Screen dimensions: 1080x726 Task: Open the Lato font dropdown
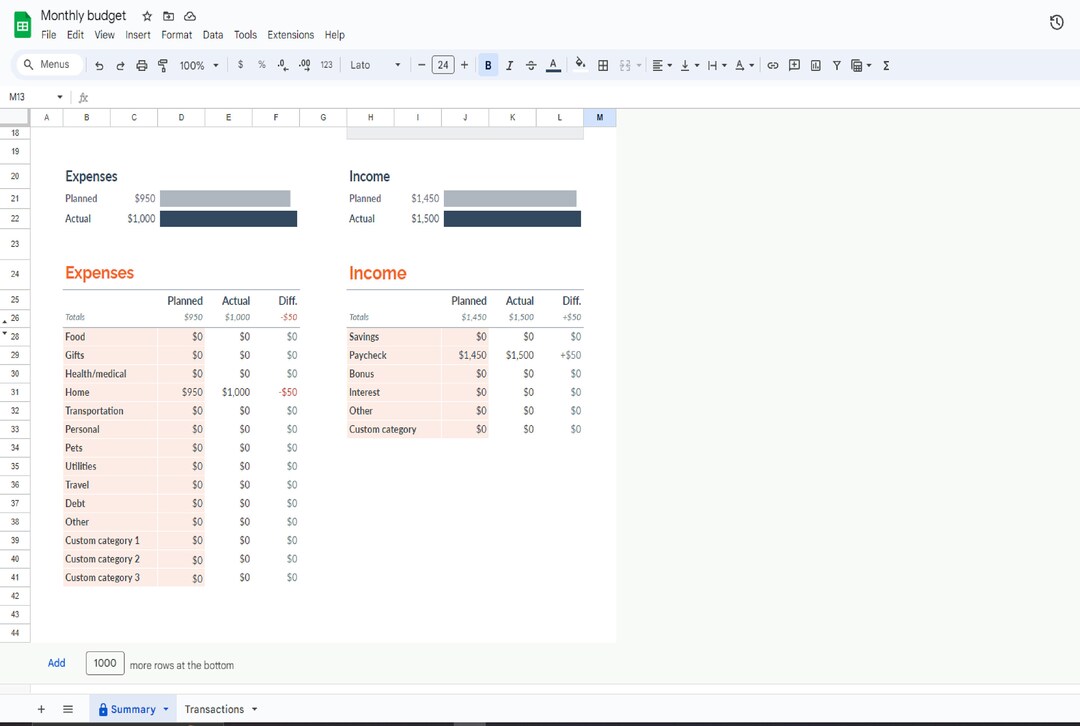point(375,65)
